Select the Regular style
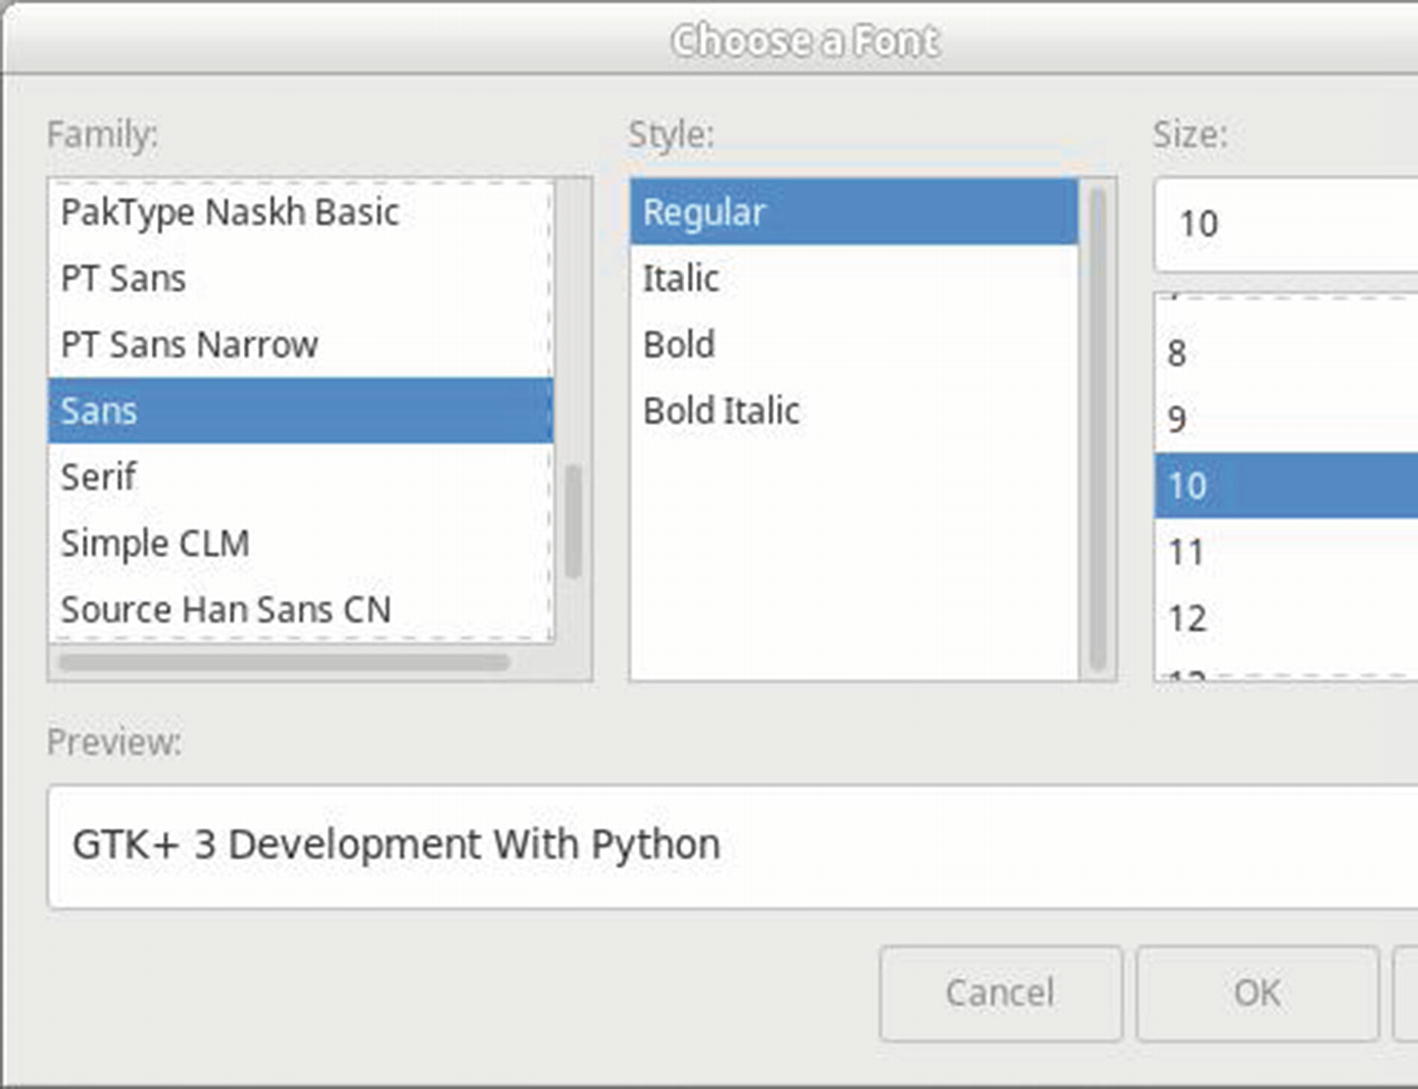The height and width of the screenshot is (1089, 1418). [853, 212]
